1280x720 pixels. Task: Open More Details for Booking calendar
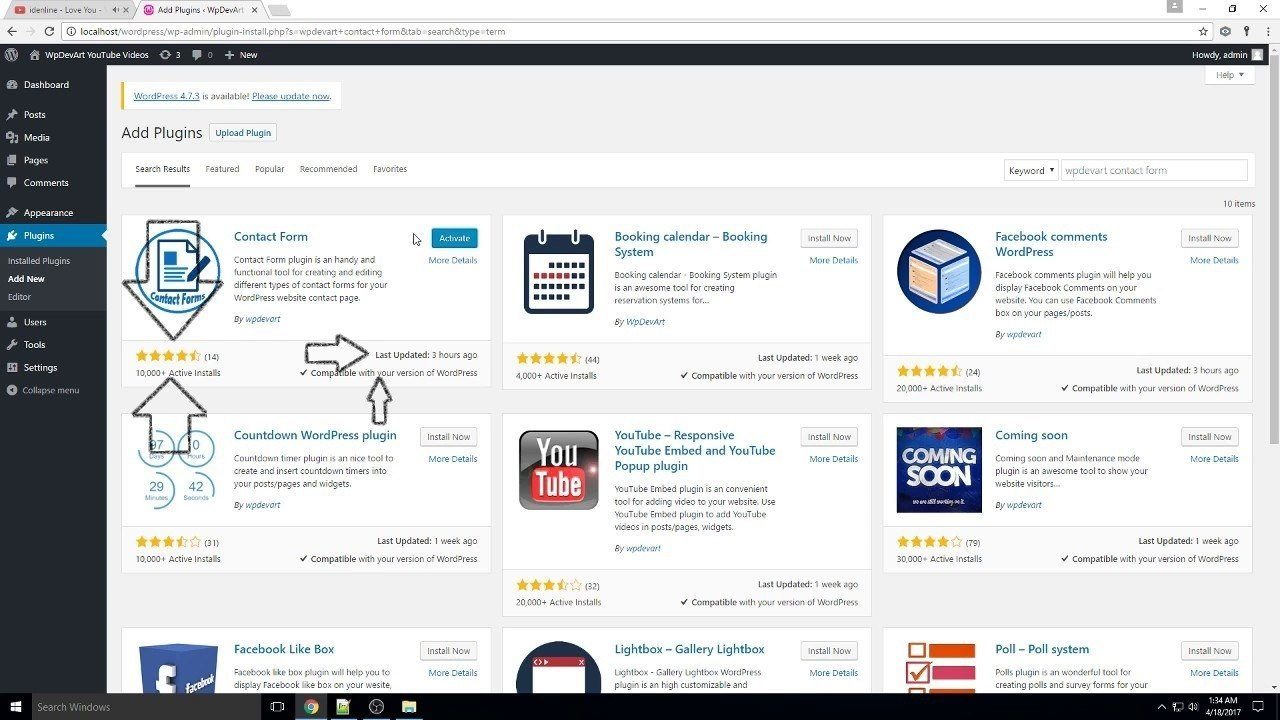(834, 260)
